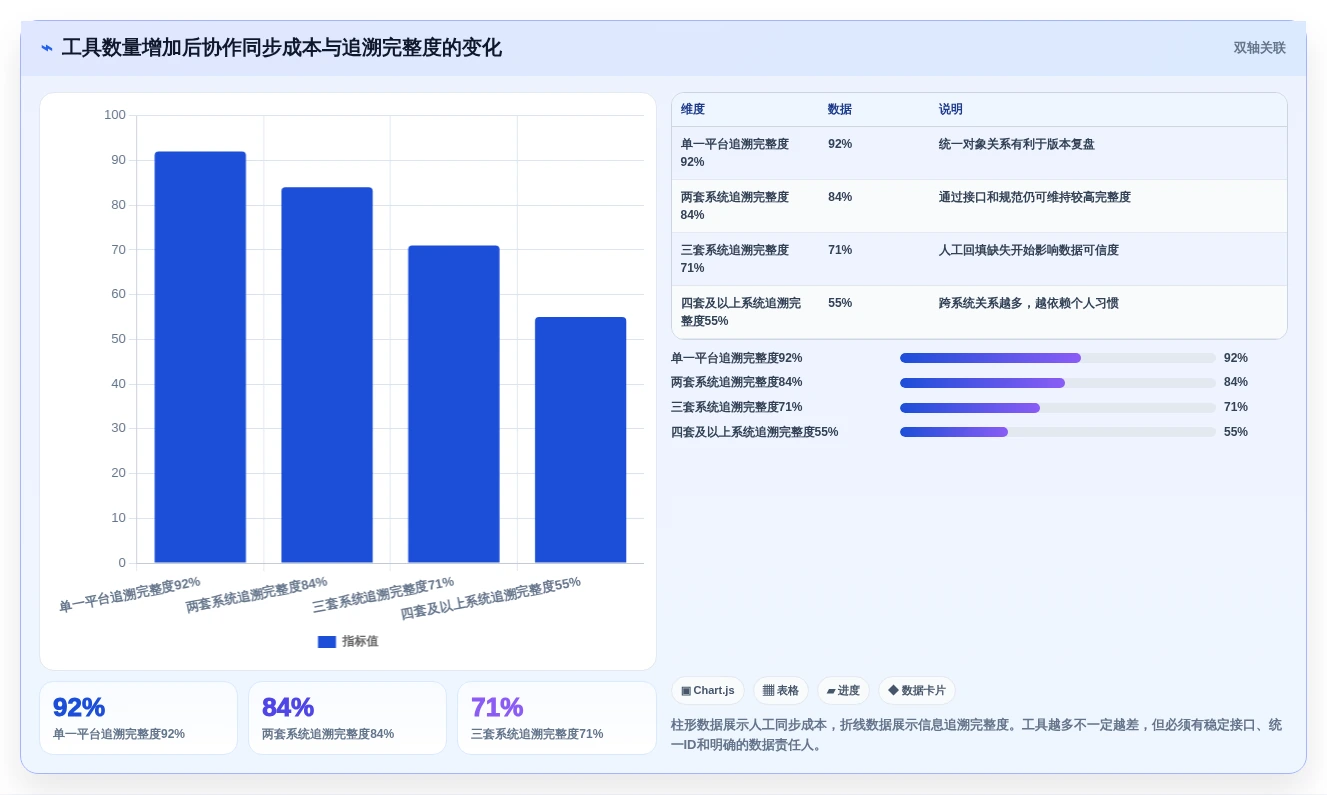Click 人工回填缺失开始影响数据可信度 description
Screen dimensions: 1327x795
[x=1029, y=250]
